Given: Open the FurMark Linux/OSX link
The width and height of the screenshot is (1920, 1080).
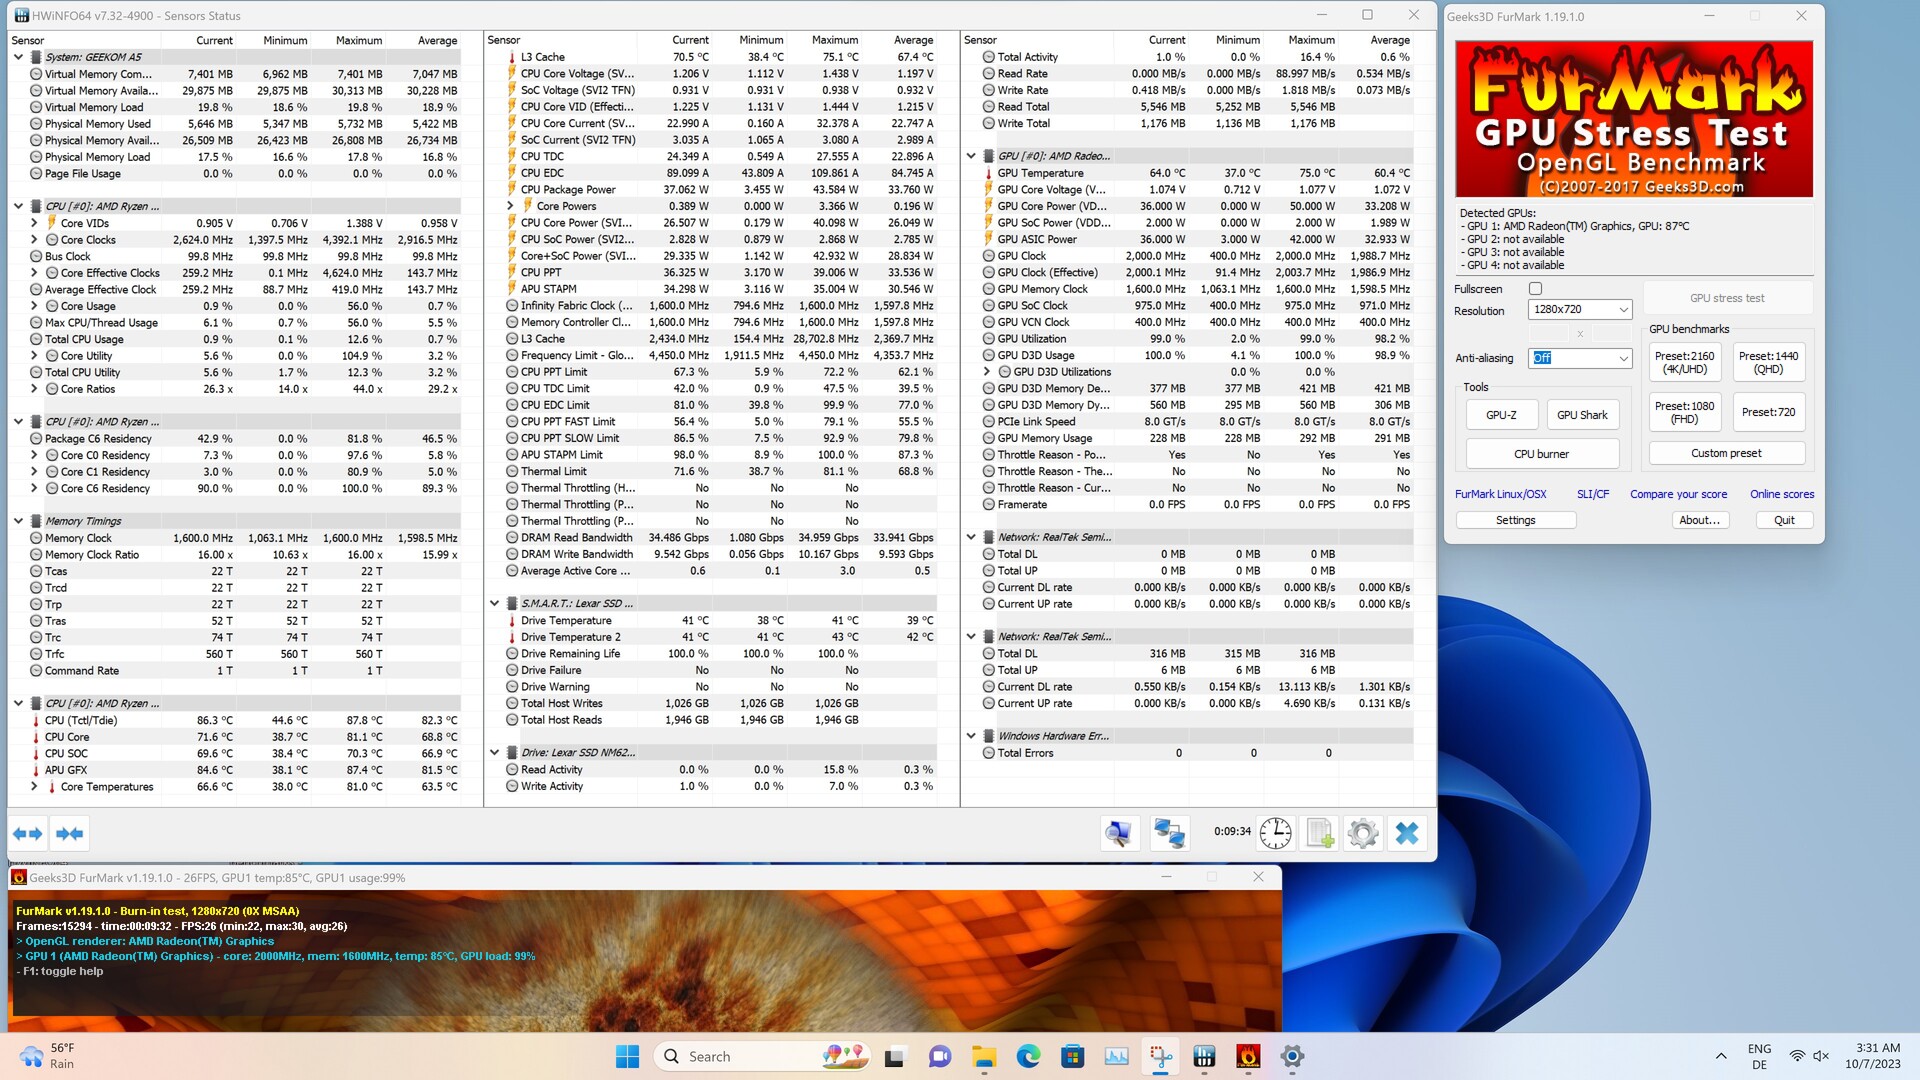Looking at the screenshot, I should (x=1500, y=494).
